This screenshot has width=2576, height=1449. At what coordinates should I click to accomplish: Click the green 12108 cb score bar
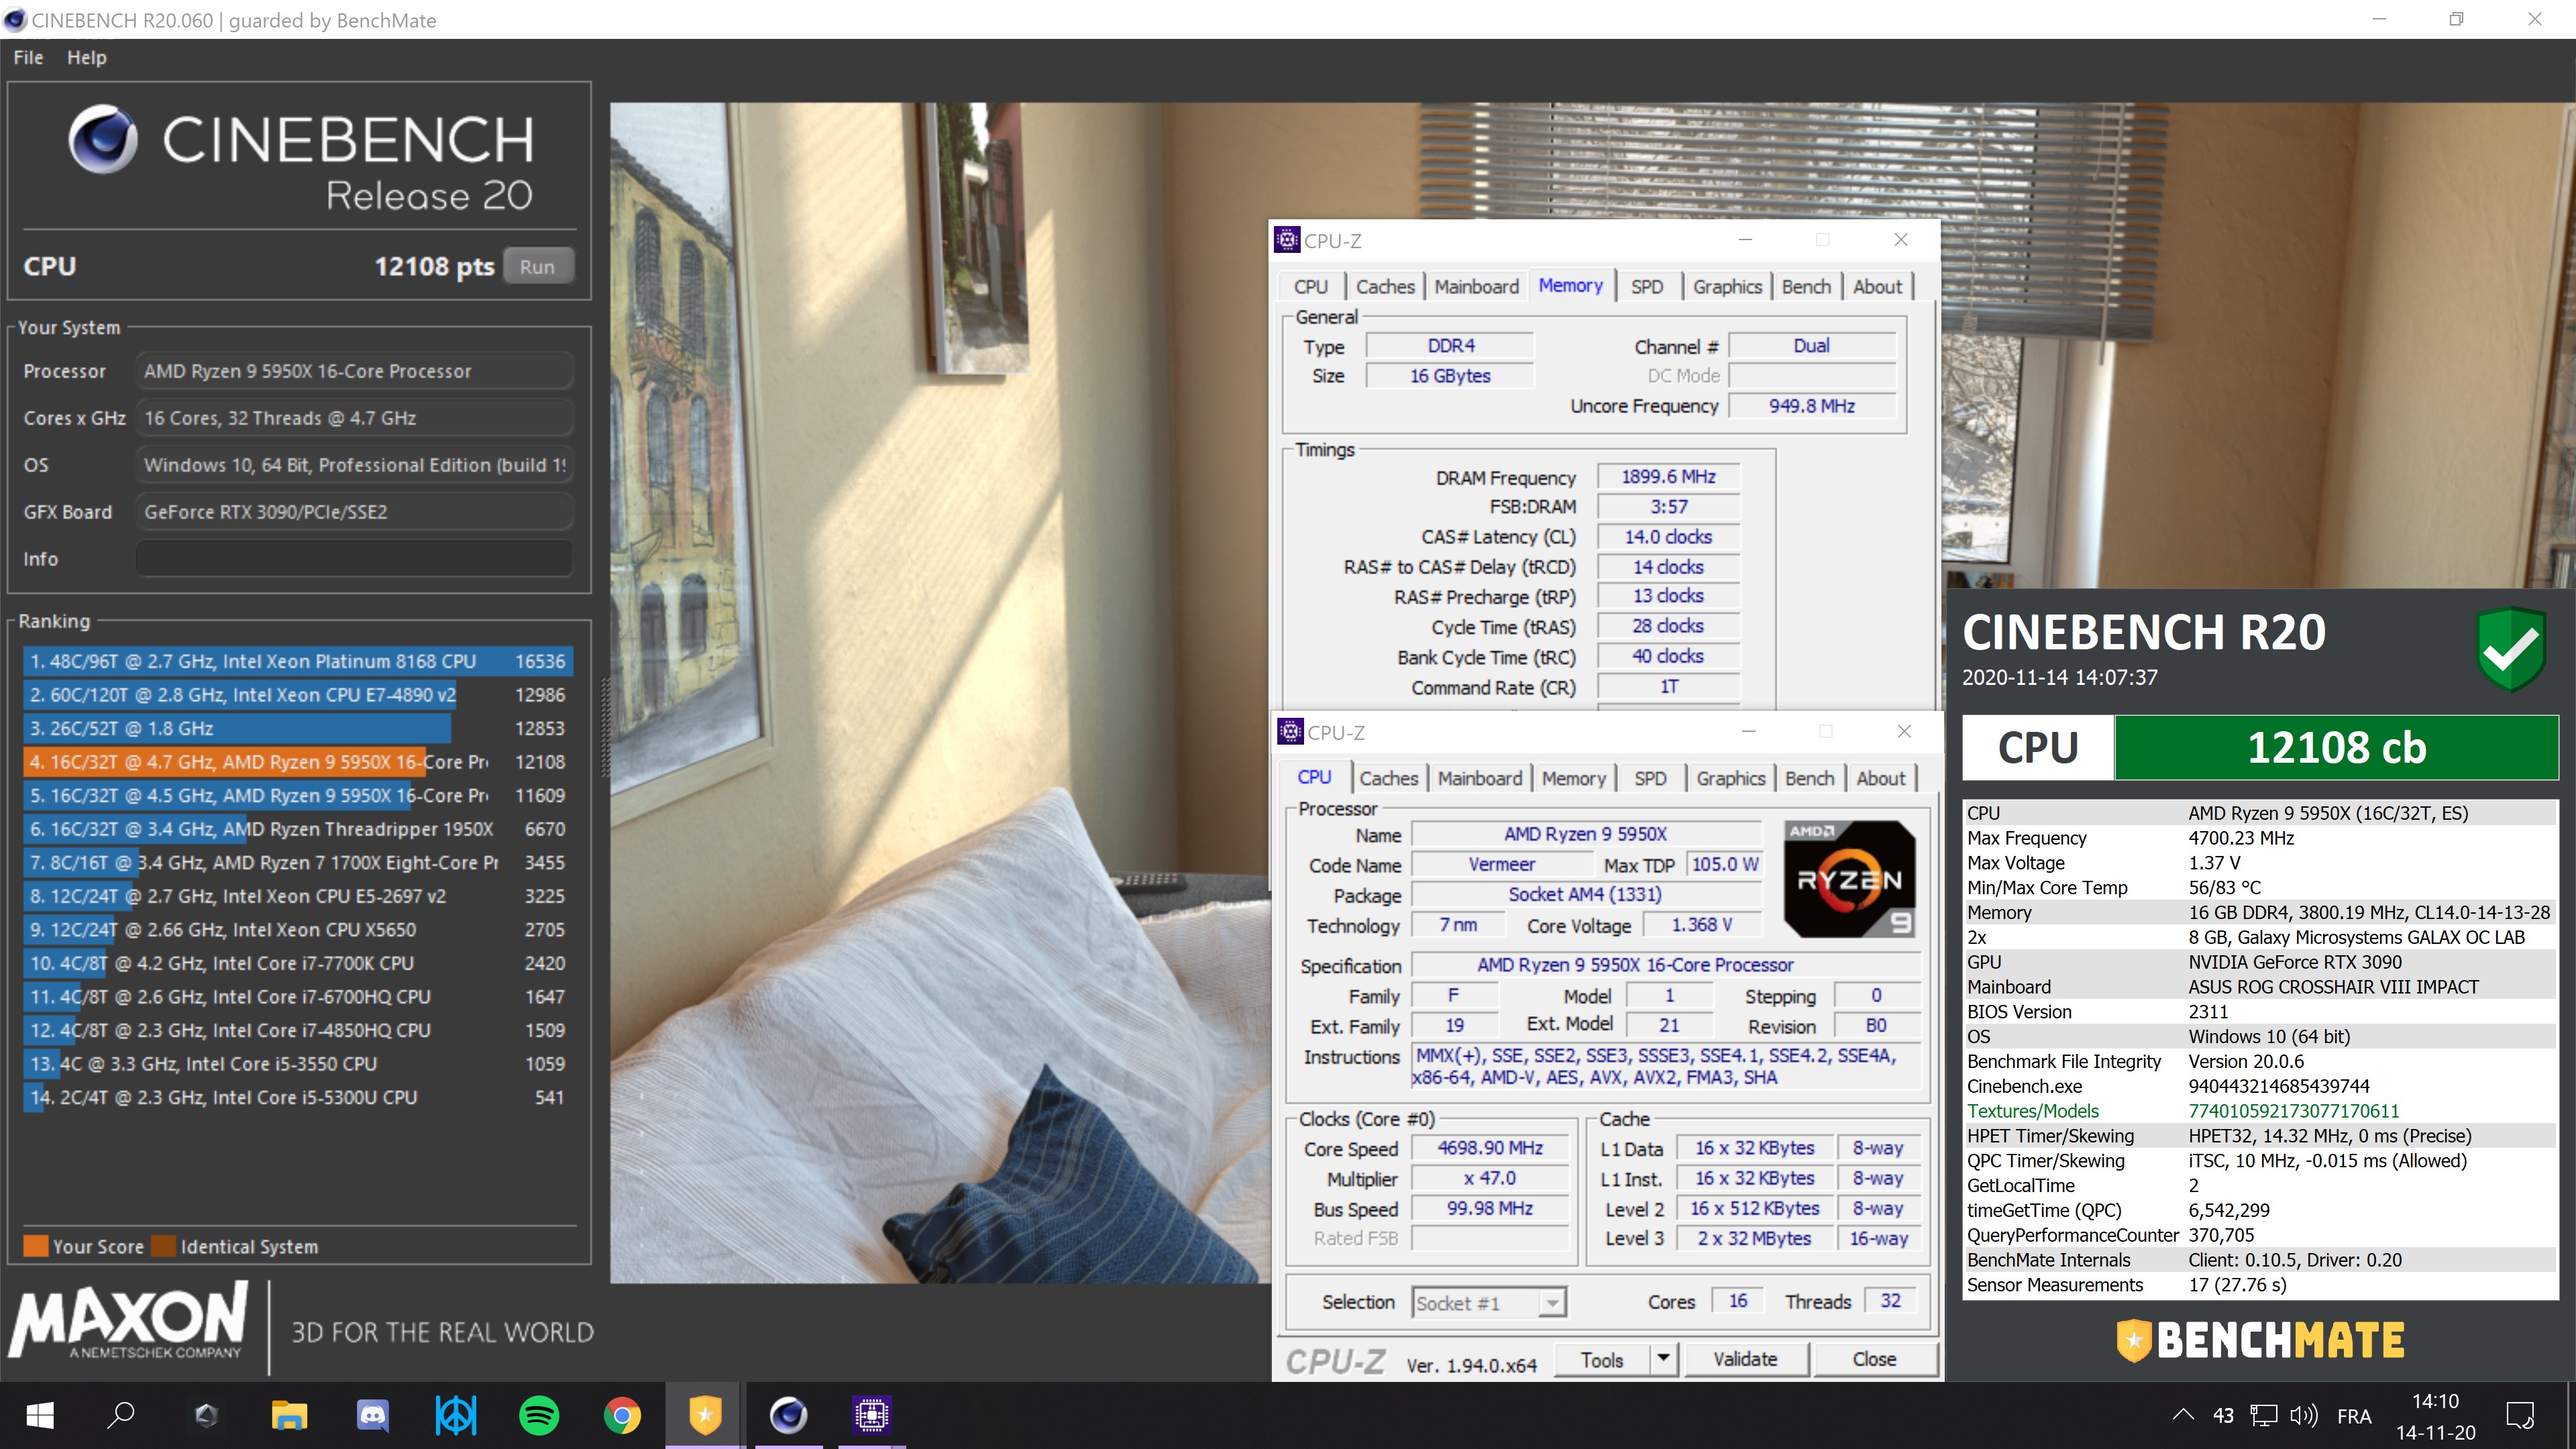tap(2336, 747)
